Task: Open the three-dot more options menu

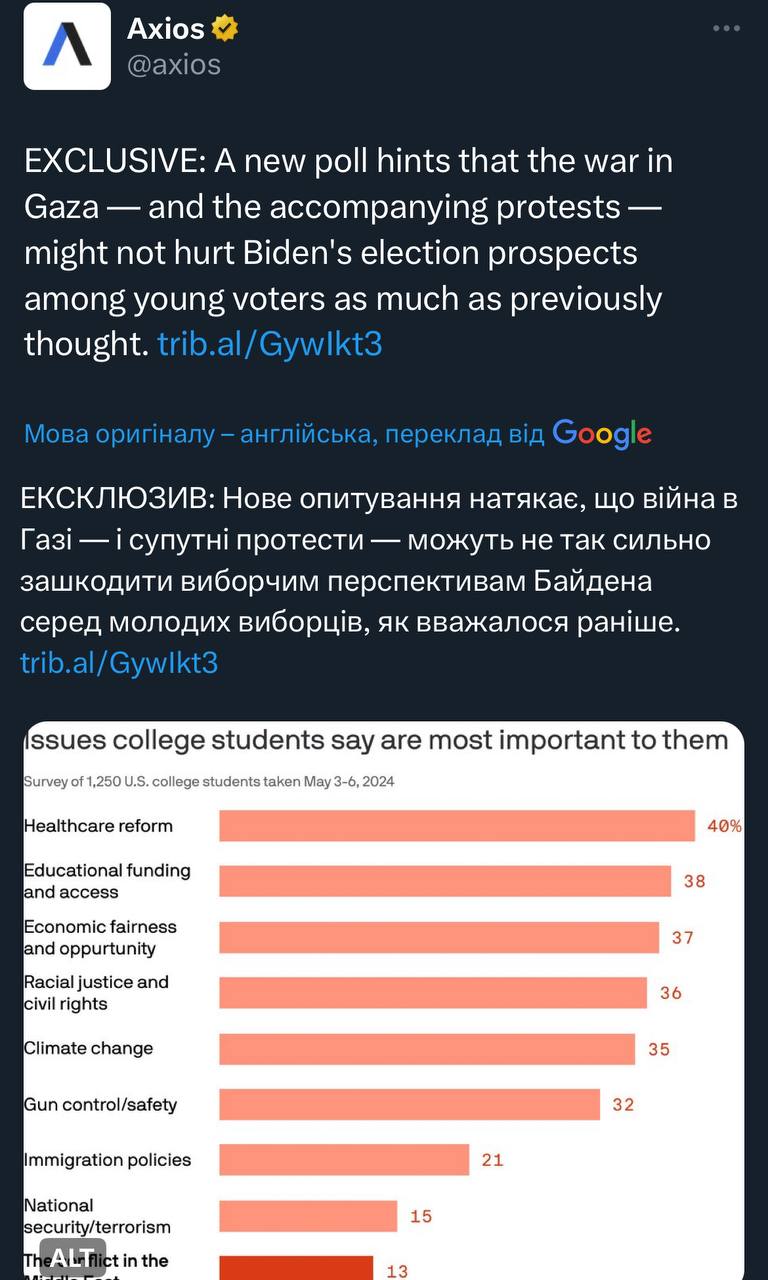Action: [x=726, y=29]
